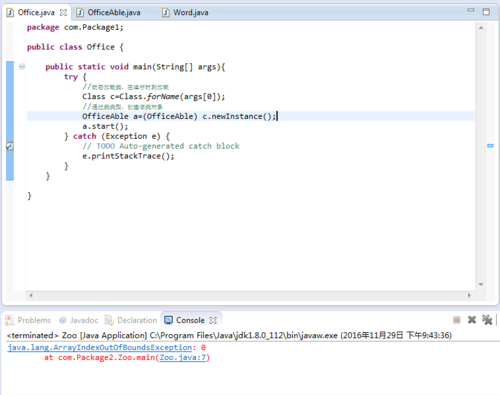
Task: Open the Zoo.java:7 stack trace link
Action: tap(183, 358)
